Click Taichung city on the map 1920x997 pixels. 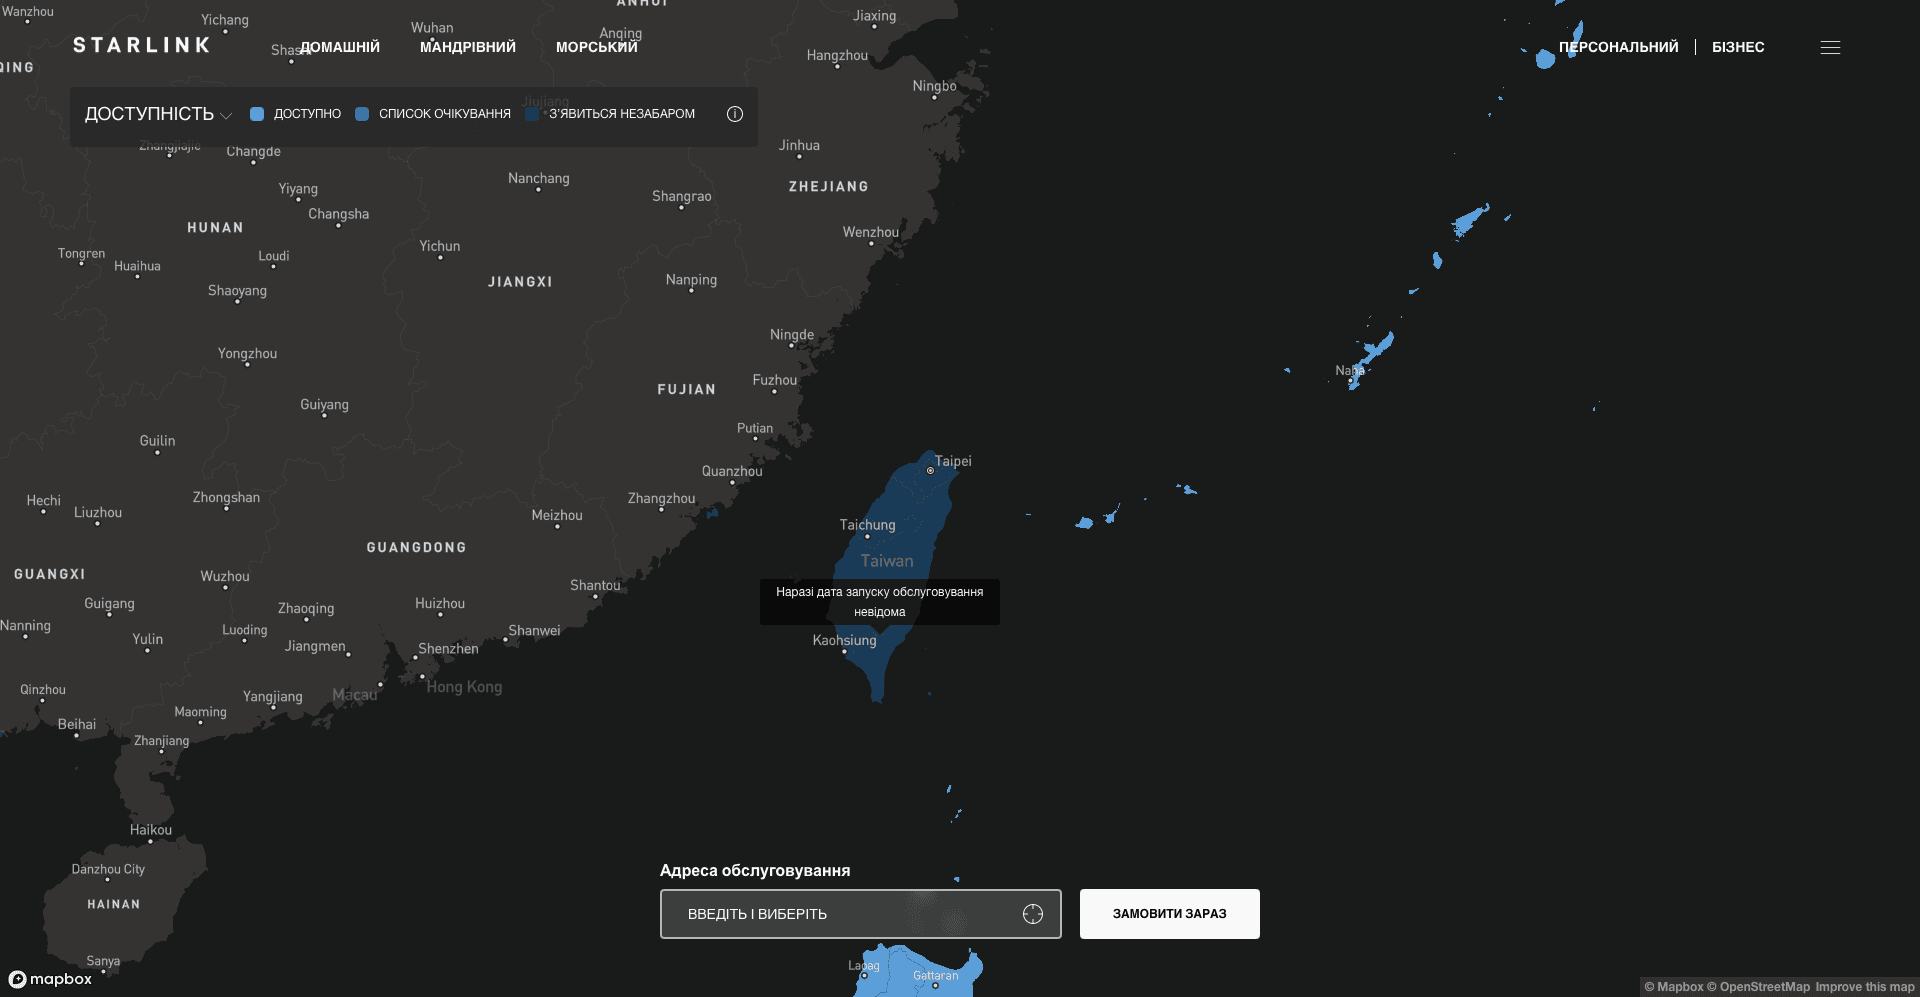(x=867, y=525)
